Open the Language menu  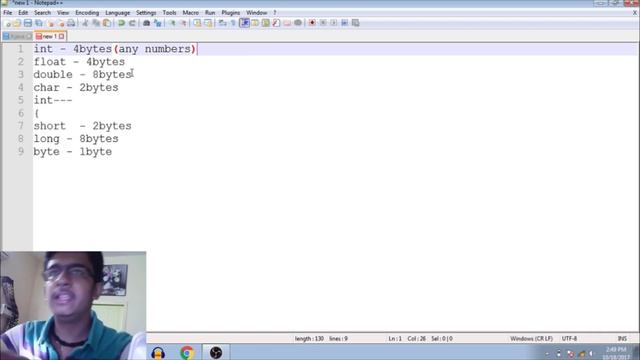tap(118, 13)
